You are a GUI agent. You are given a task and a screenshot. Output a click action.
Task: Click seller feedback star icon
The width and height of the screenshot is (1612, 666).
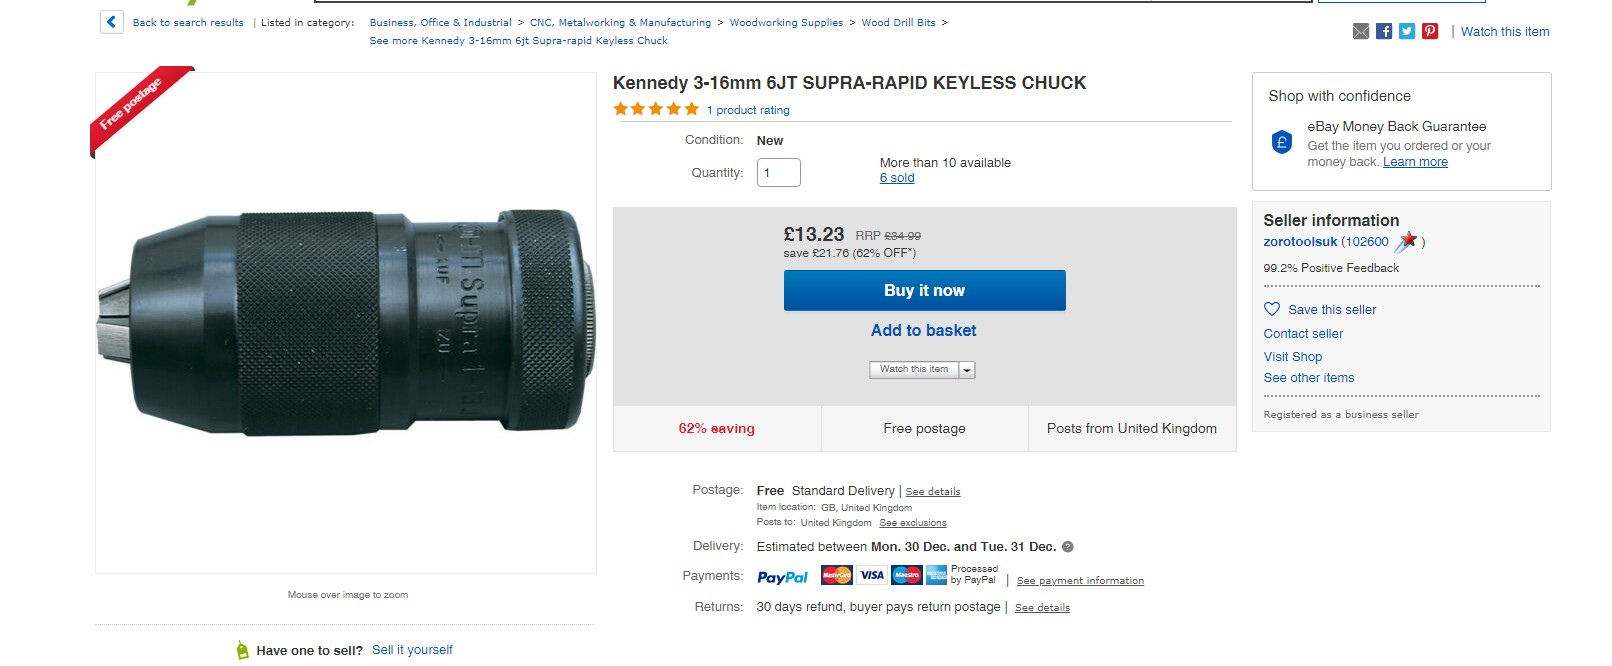(x=1407, y=241)
